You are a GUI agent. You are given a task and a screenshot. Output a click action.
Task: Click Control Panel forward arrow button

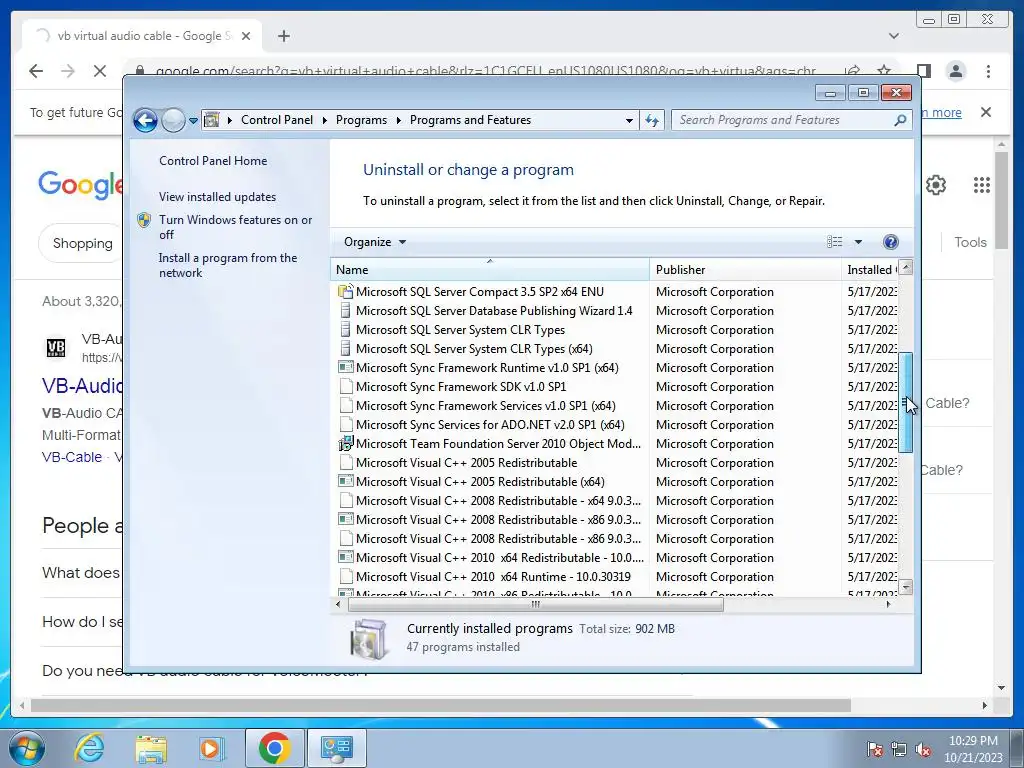pos(173,120)
